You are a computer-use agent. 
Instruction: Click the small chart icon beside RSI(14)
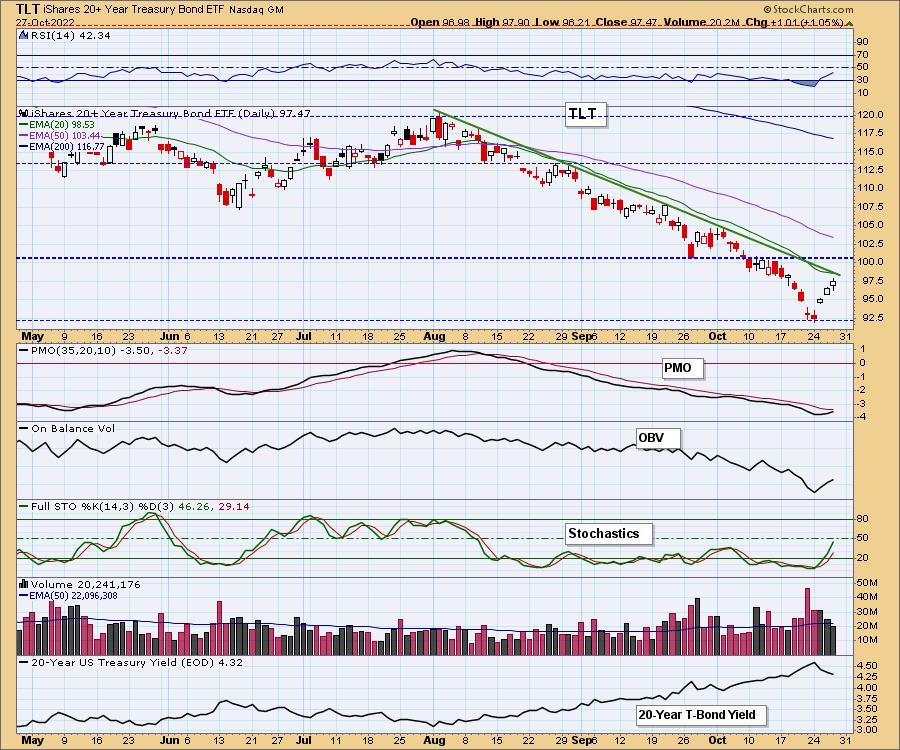[x=24, y=35]
